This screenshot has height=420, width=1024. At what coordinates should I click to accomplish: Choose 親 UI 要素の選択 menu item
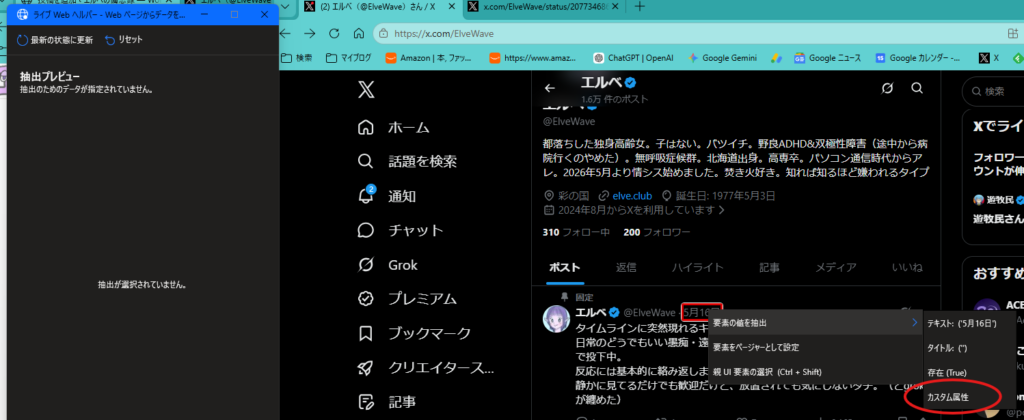tap(815, 372)
